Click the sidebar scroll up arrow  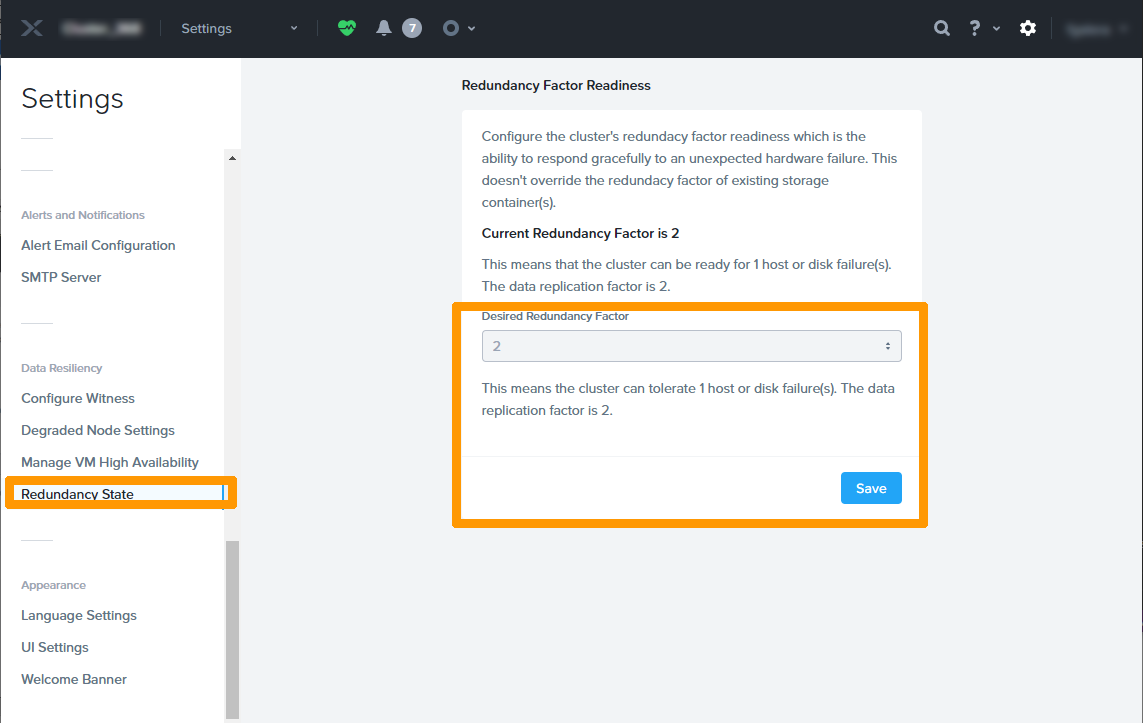(232, 158)
